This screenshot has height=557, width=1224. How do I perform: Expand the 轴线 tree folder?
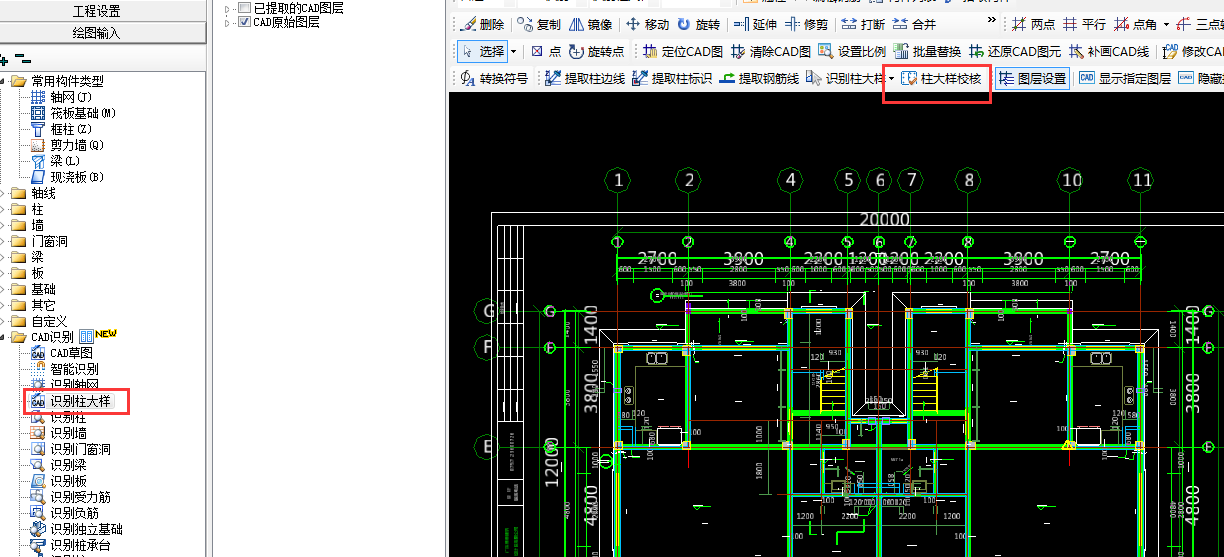coord(4,193)
